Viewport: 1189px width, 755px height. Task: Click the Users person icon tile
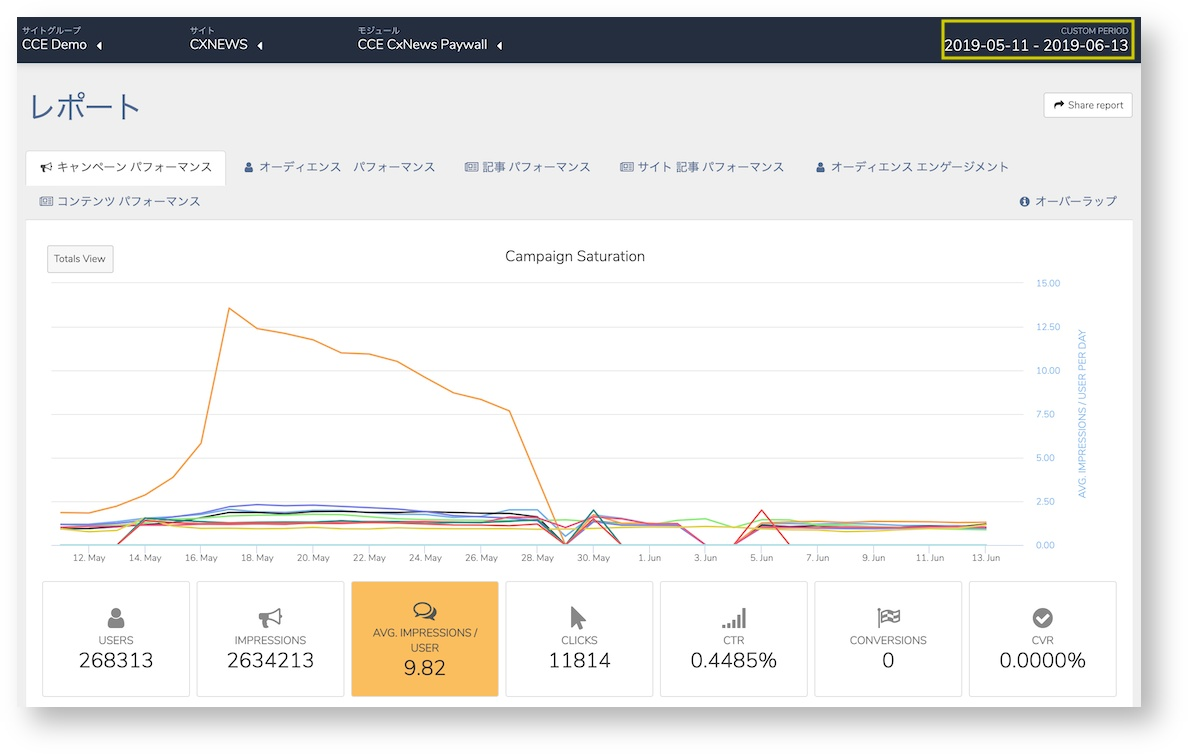(x=116, y=618)
